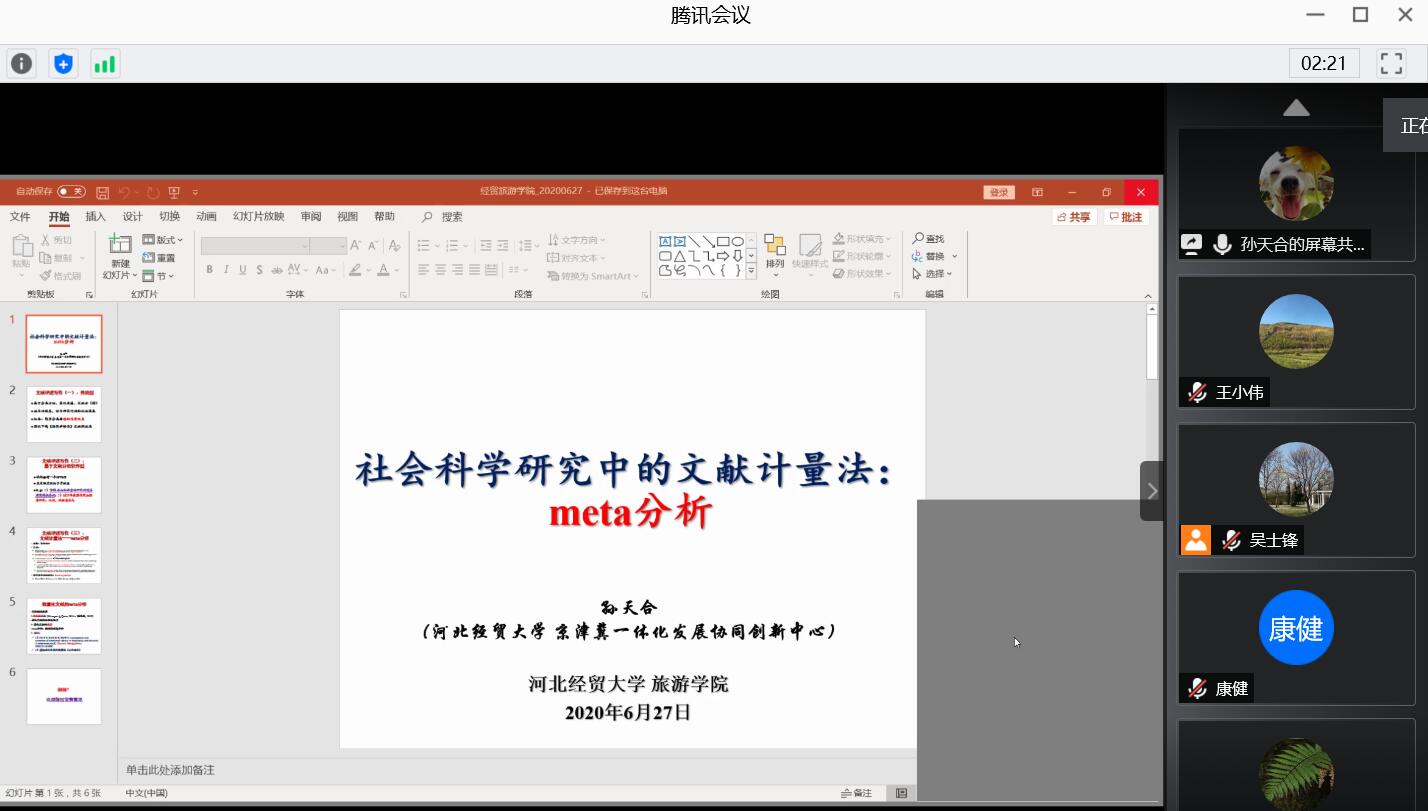Click the Share (共享) button
This screenshot has width=1428, height=811.
click(x=1074, y=217)
